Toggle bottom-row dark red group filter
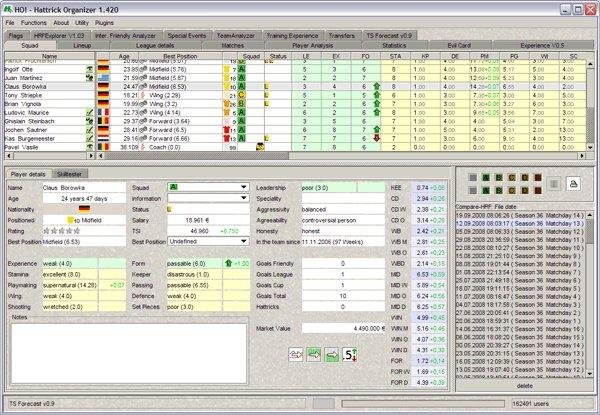 tap(538, 190)
